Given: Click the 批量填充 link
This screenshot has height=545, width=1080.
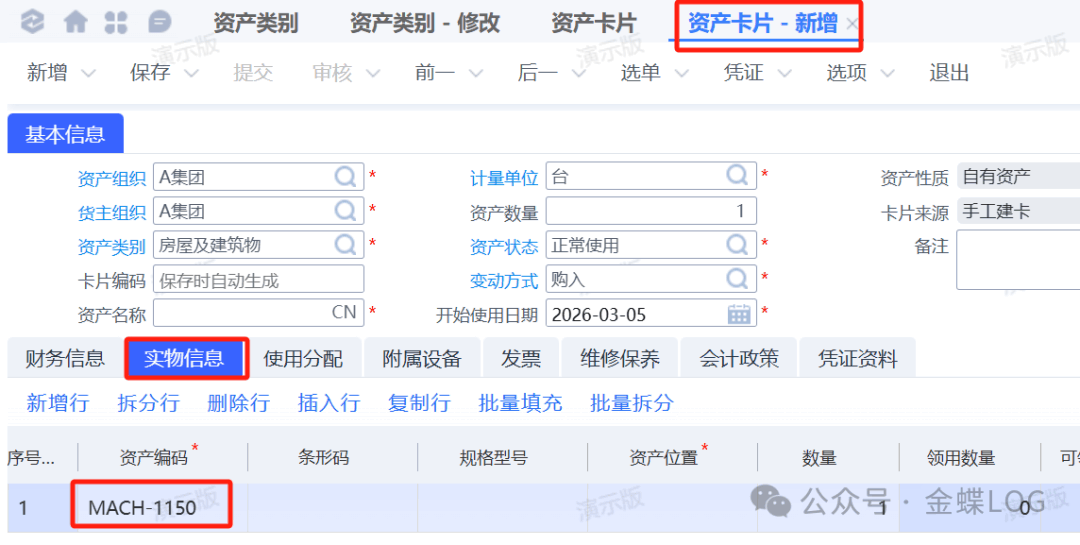Looking at the screenshot, I should click(x=520, y=403).
